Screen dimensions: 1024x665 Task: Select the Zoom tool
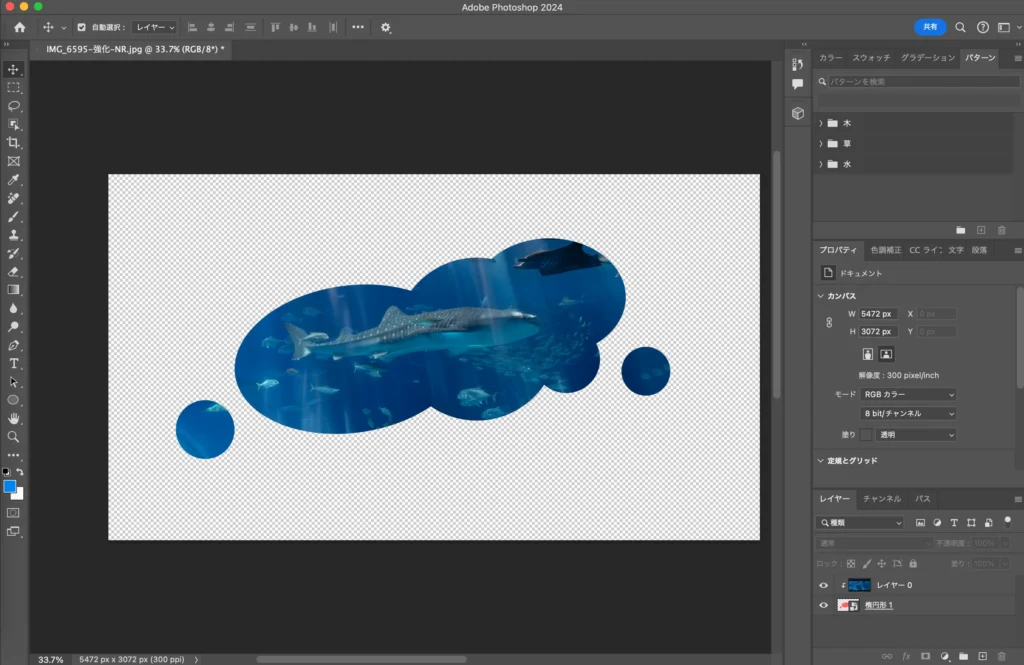tap(14, 436)
